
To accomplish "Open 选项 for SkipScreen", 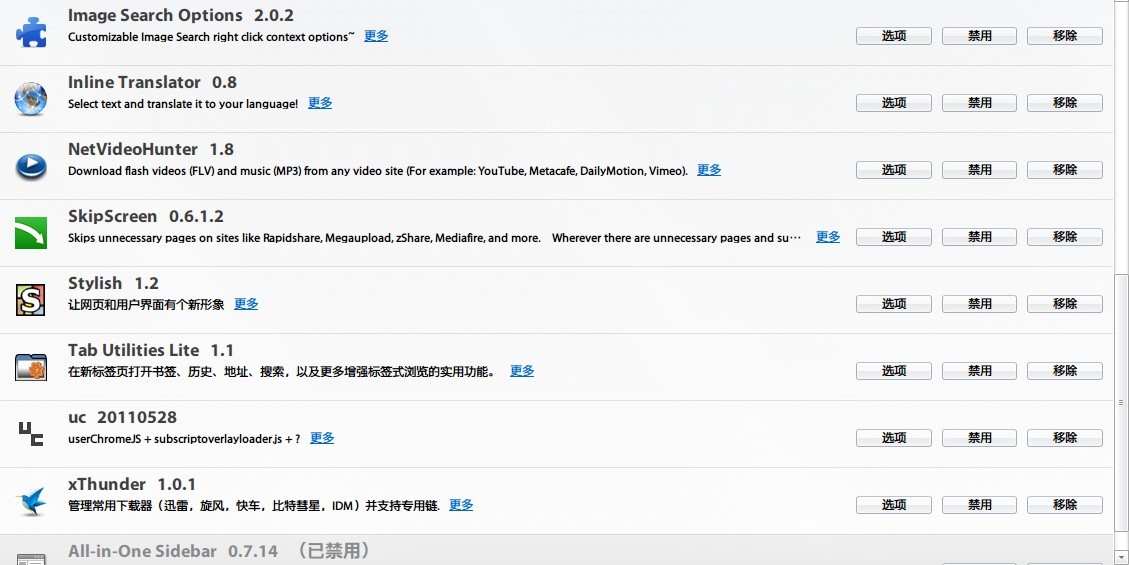I will [894, 237].
